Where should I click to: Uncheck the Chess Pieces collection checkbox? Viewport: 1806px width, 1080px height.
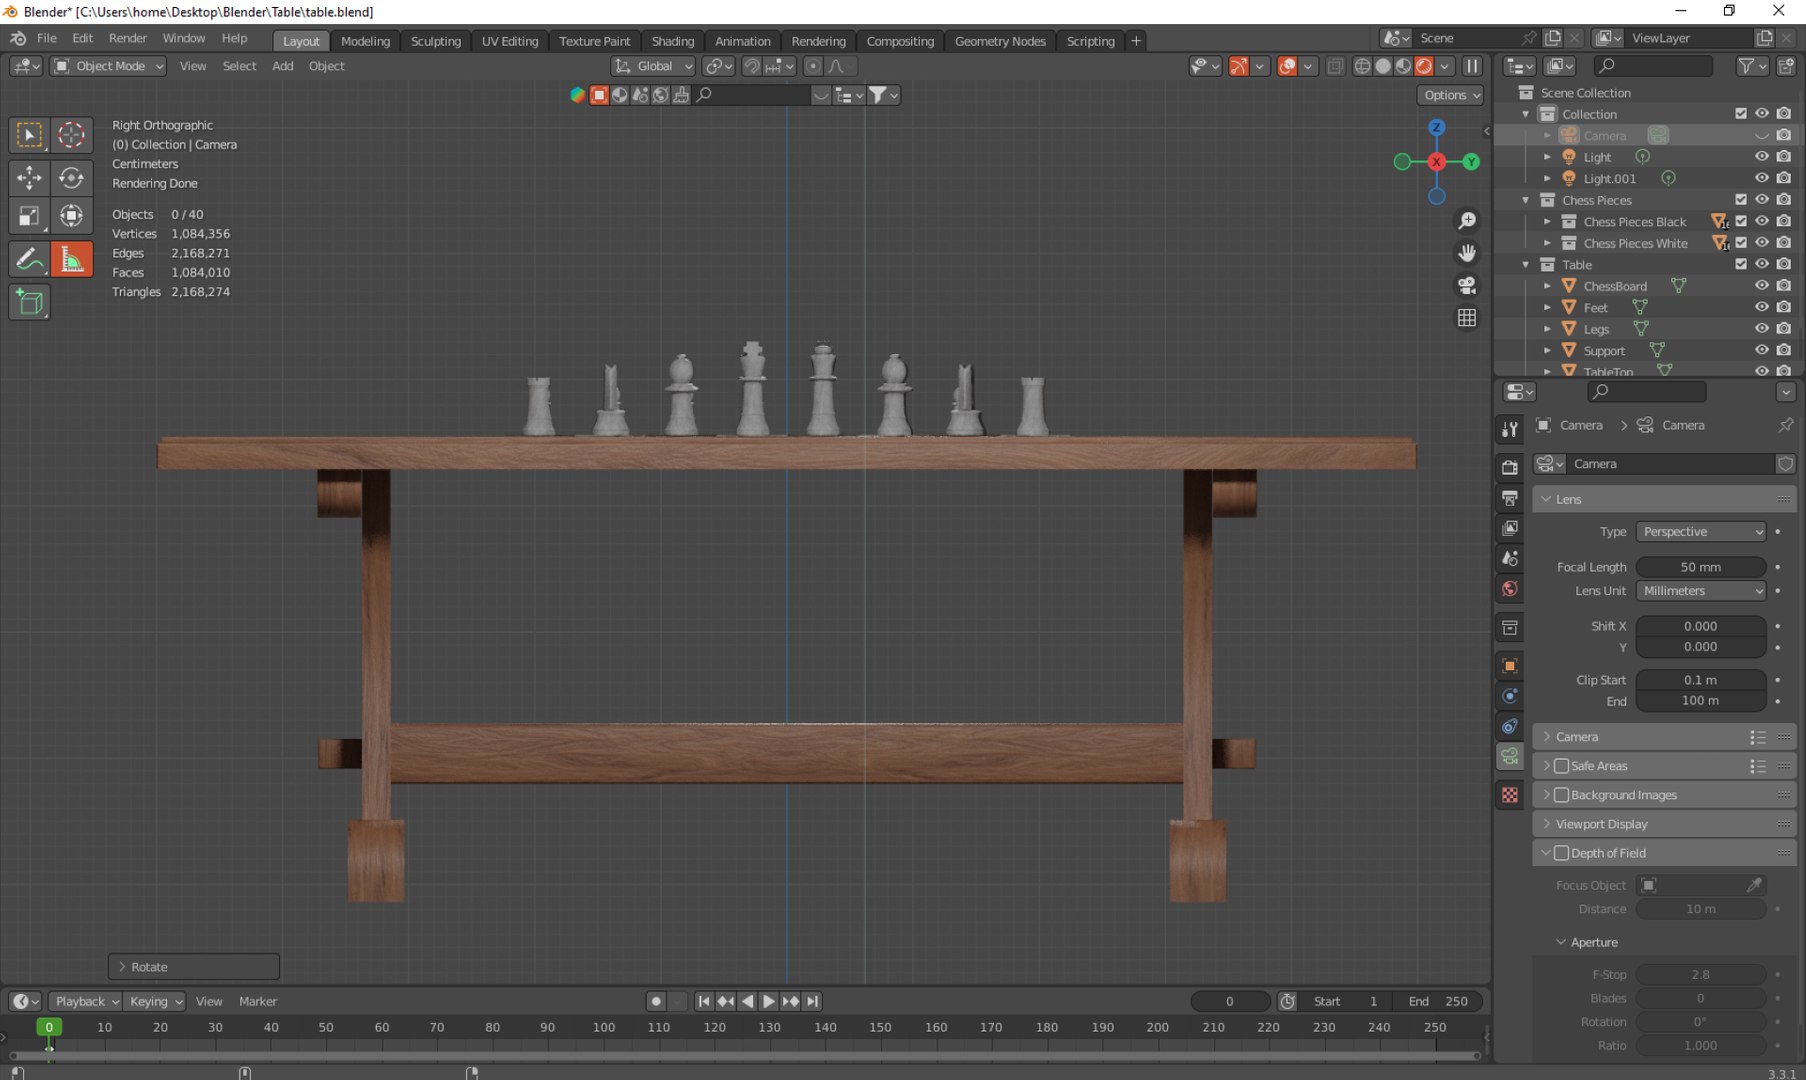point(1741,200)
